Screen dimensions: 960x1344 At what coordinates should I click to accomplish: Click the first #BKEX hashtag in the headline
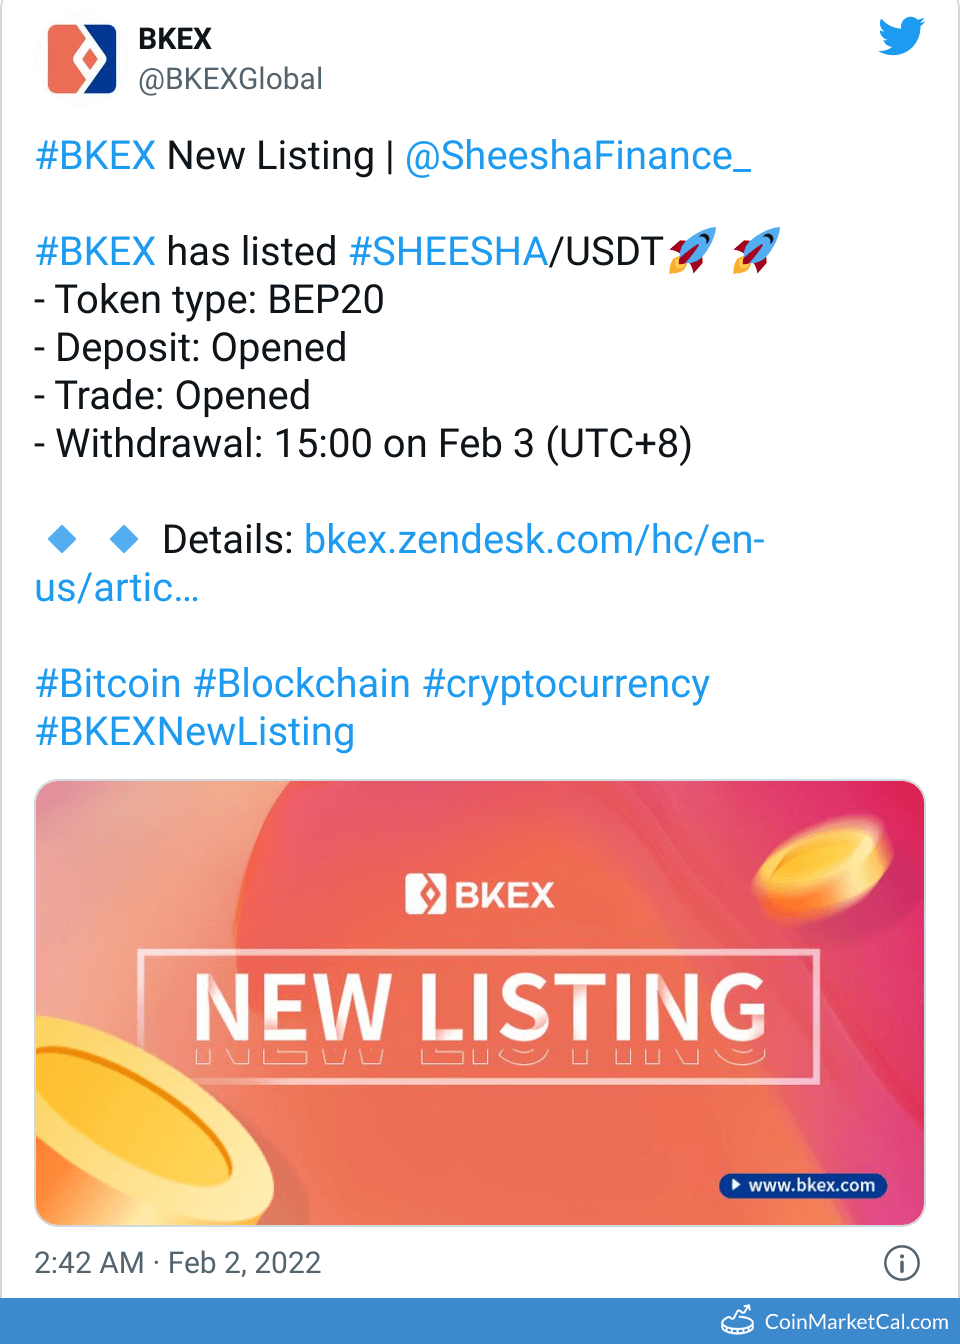click(96, 156)
